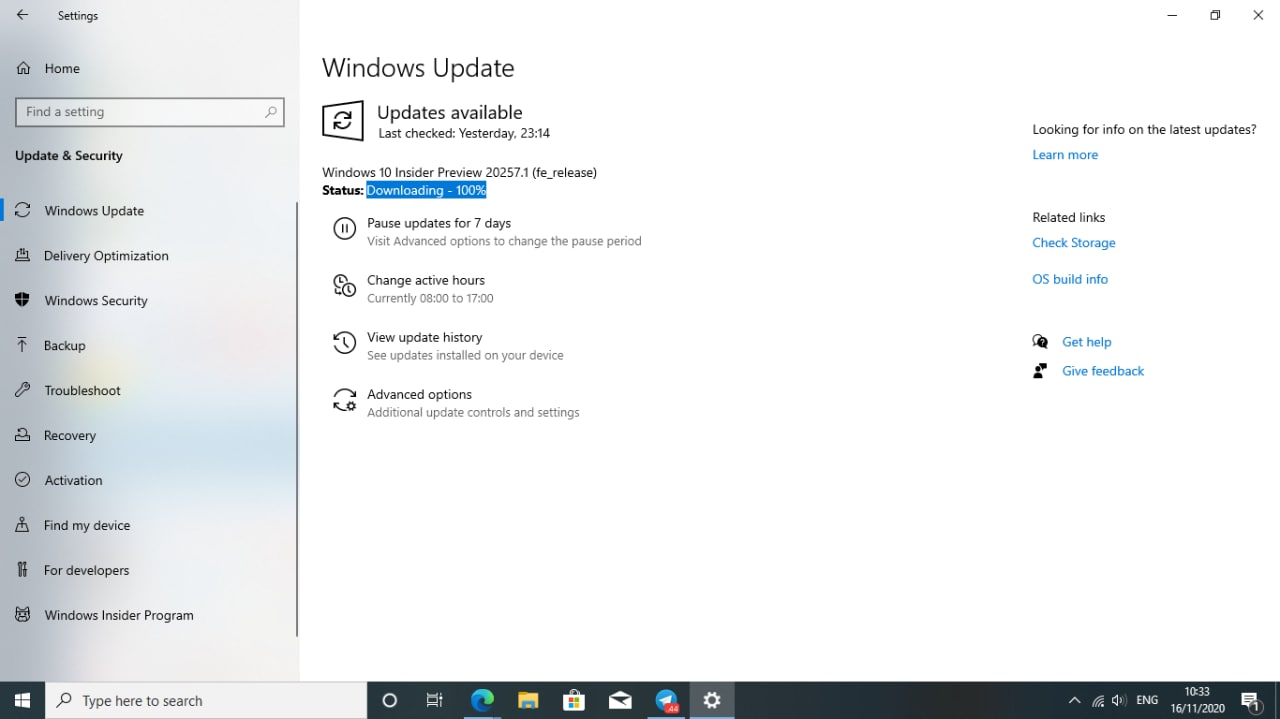Click the Find my device icon
Screen dimensions: 1280x719
22,525
